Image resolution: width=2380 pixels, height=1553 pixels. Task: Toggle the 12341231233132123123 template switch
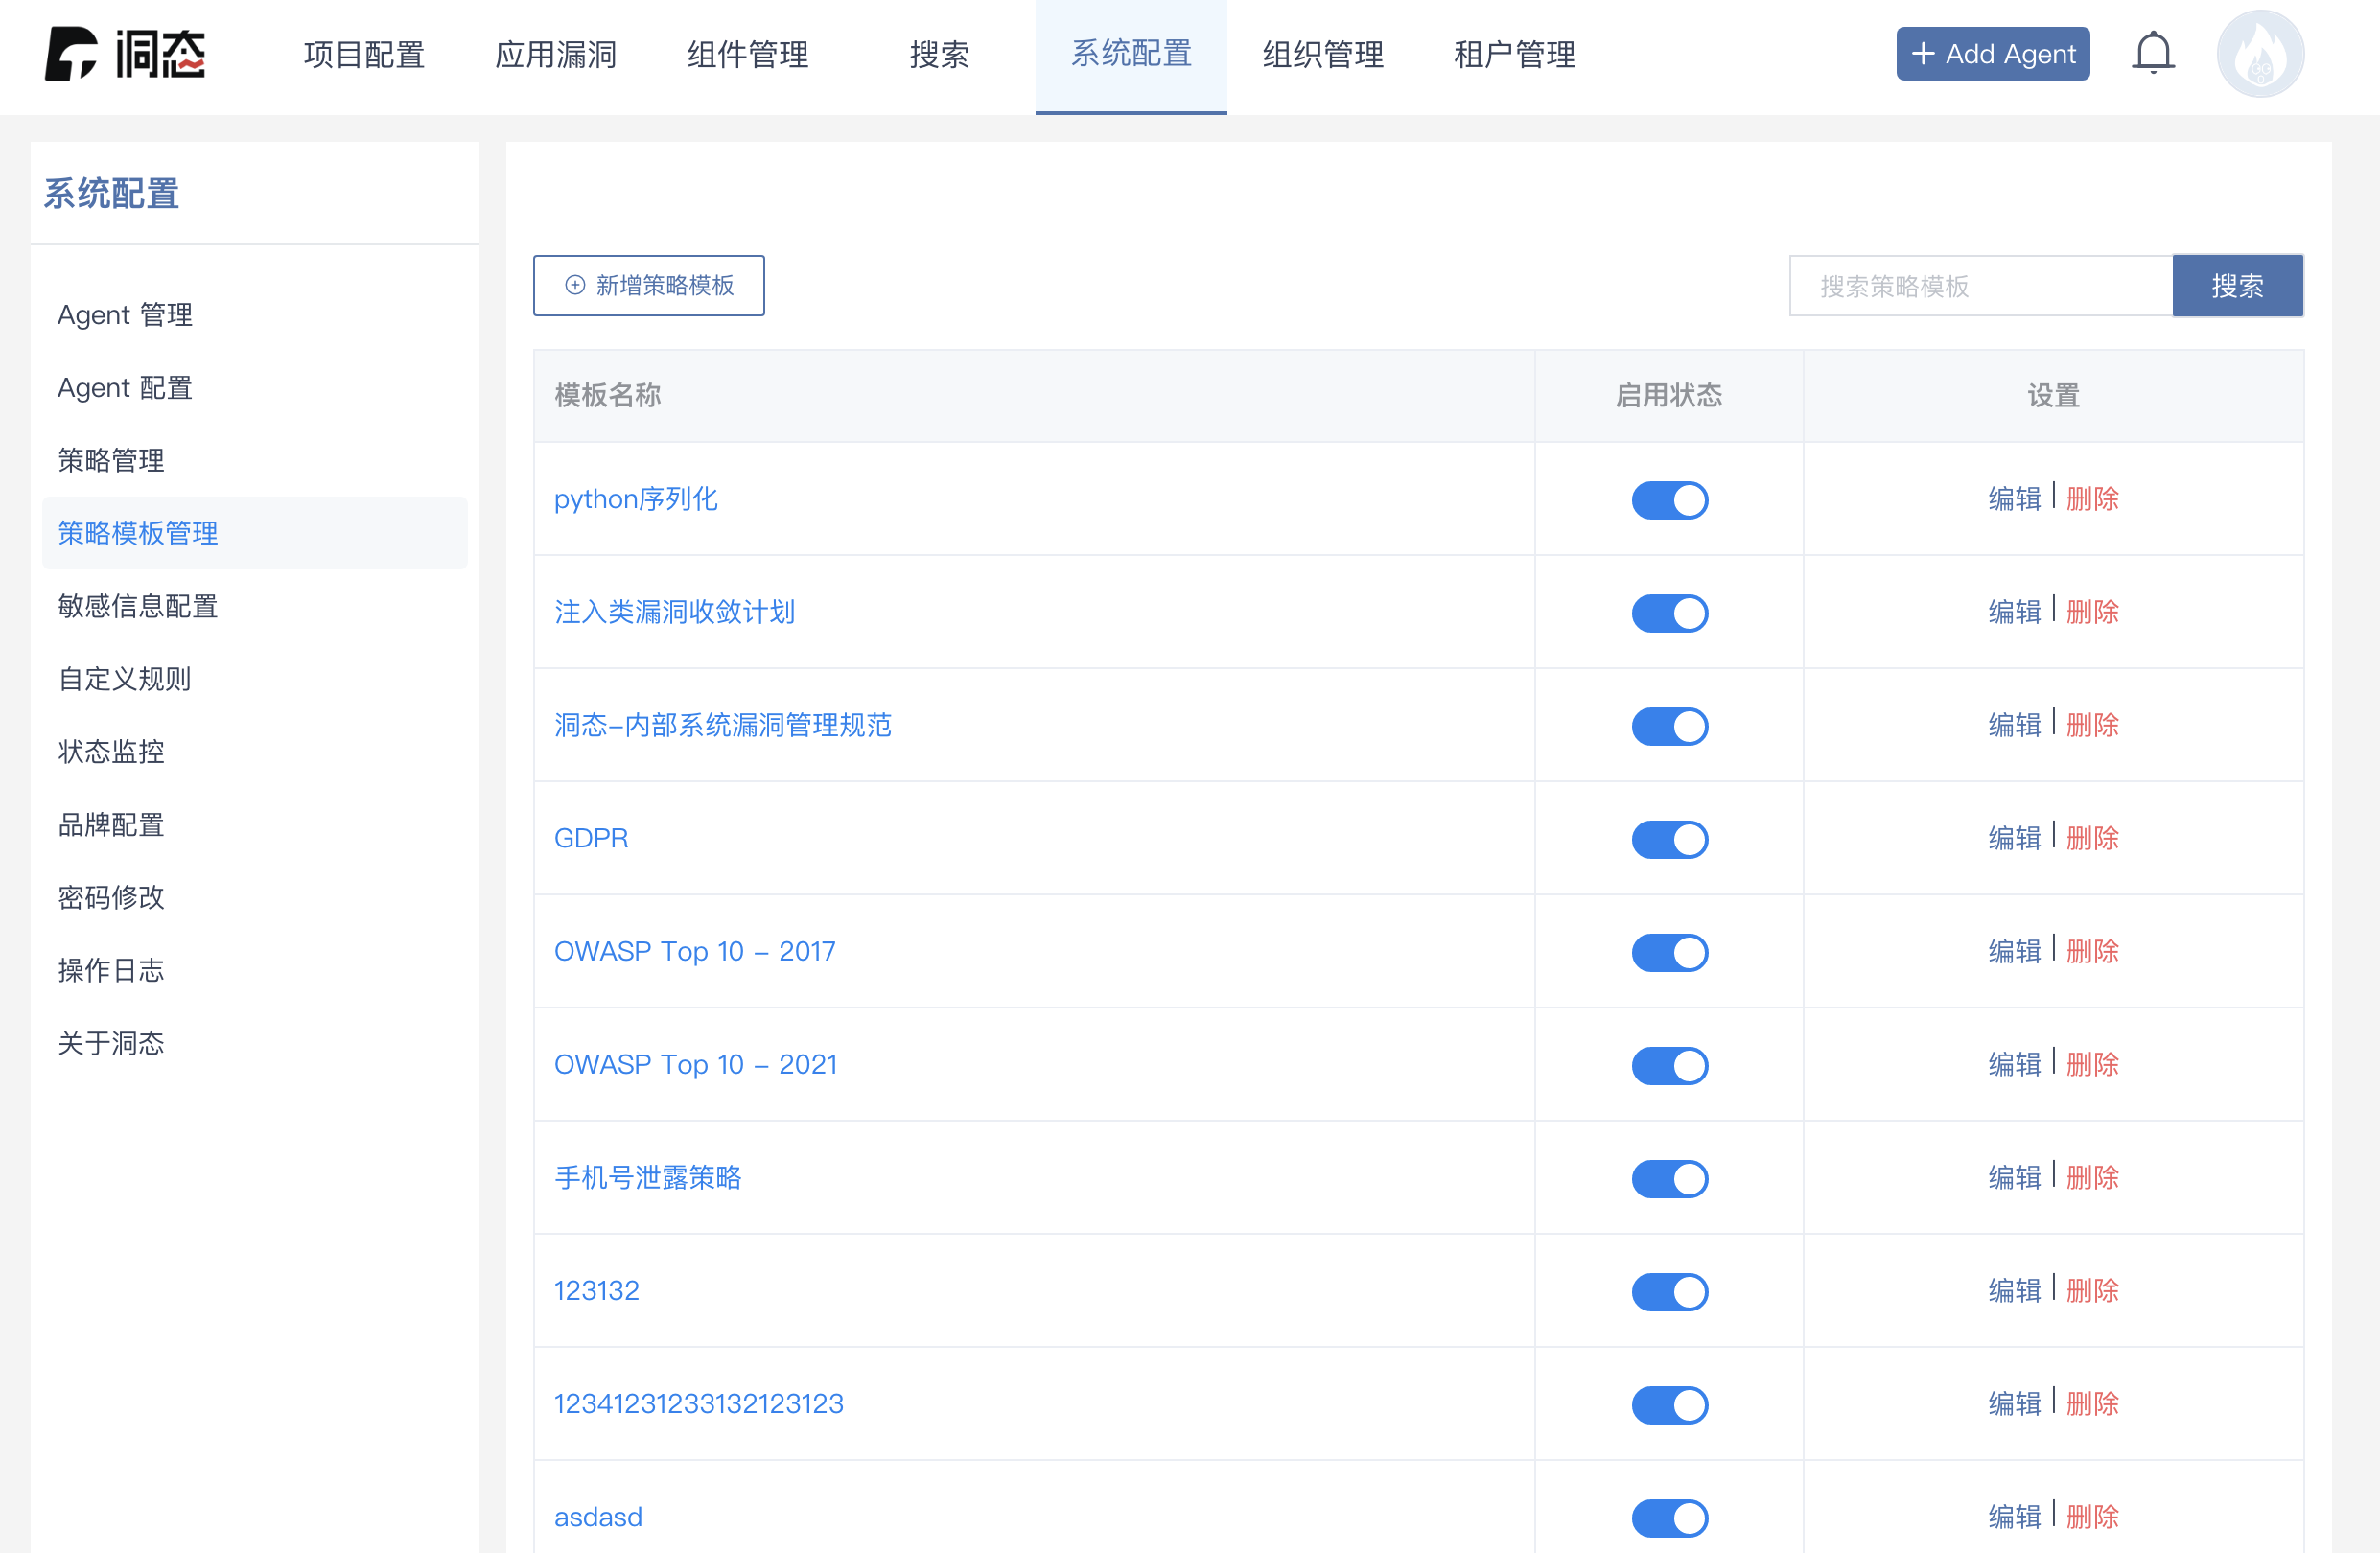[x=1669, y=1404]
